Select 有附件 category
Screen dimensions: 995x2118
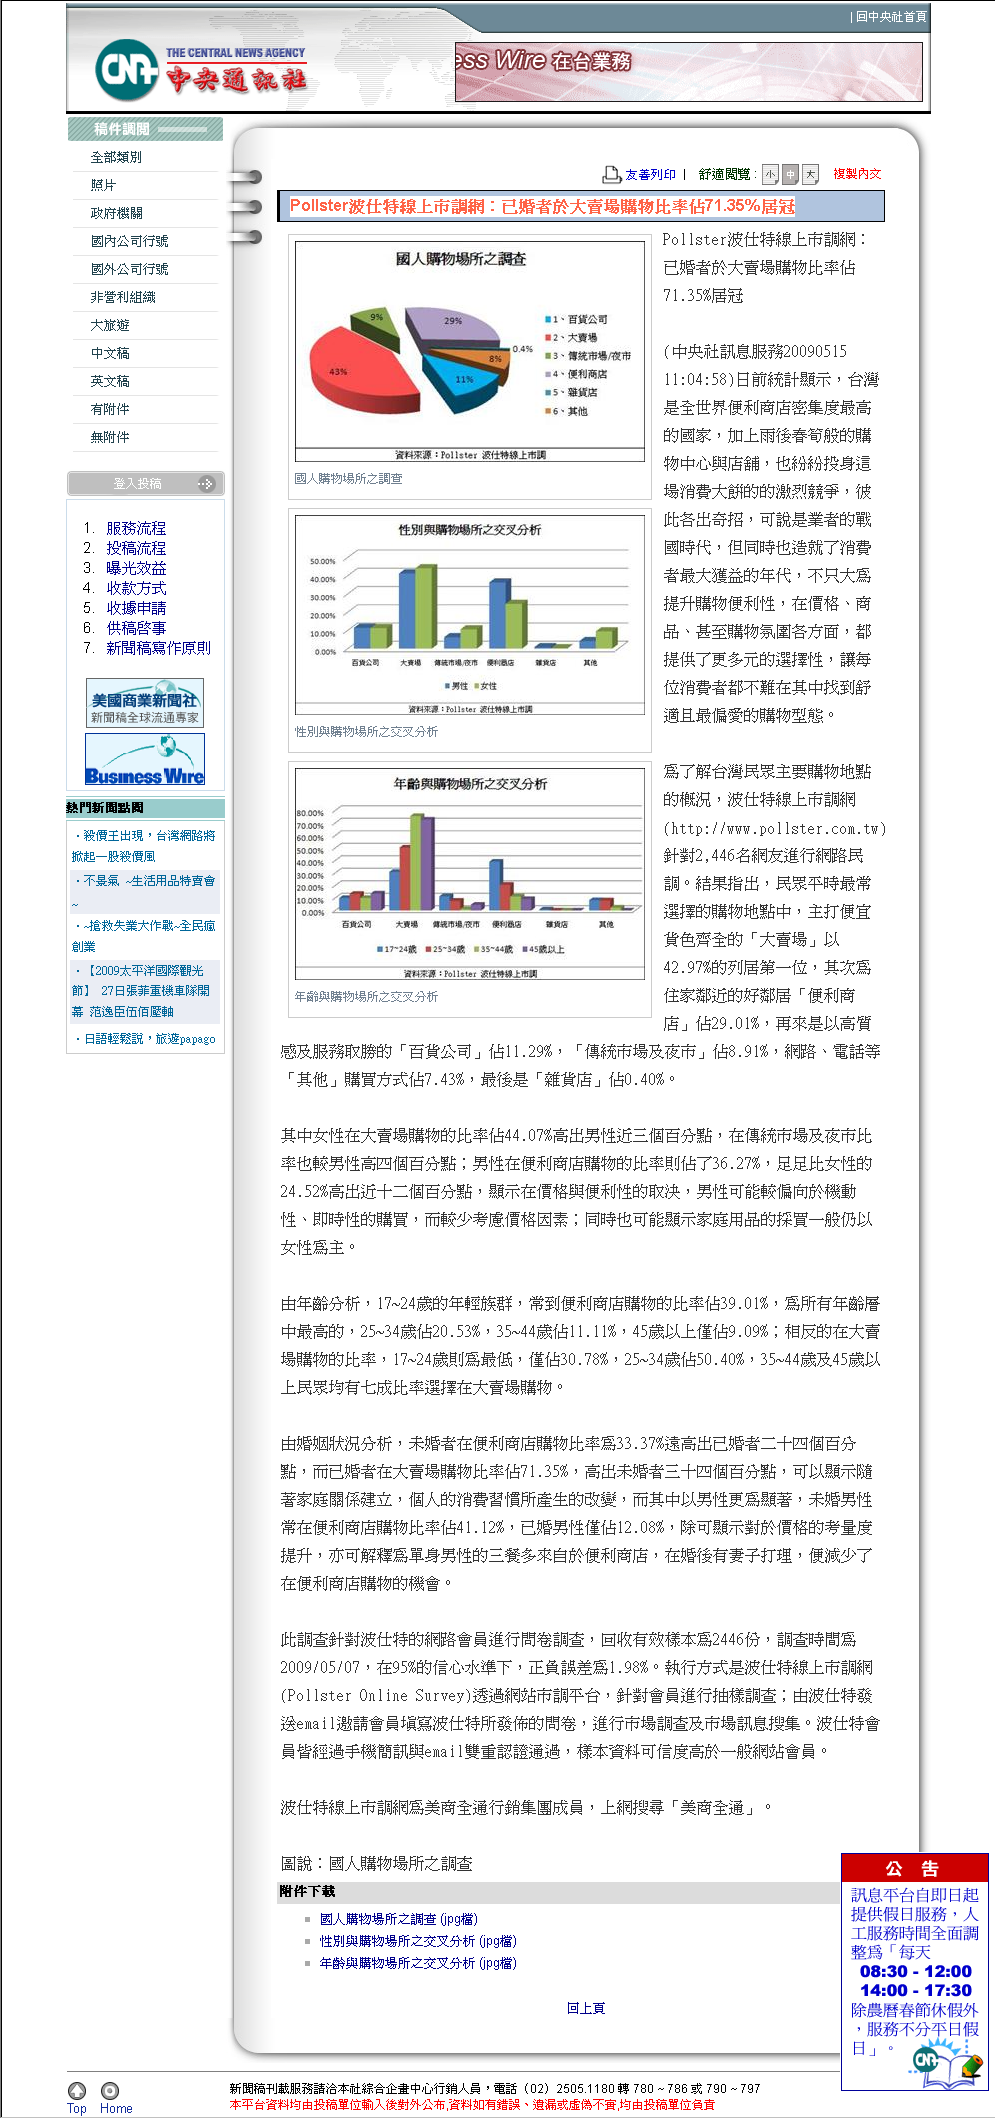[110, 409]
